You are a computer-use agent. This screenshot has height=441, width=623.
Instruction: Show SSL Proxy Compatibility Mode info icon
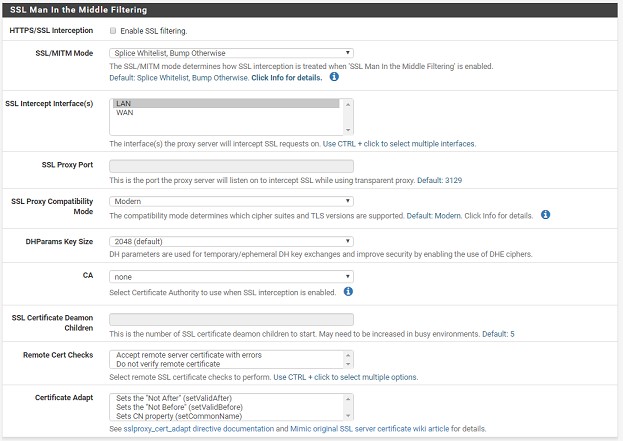[546, 215]
